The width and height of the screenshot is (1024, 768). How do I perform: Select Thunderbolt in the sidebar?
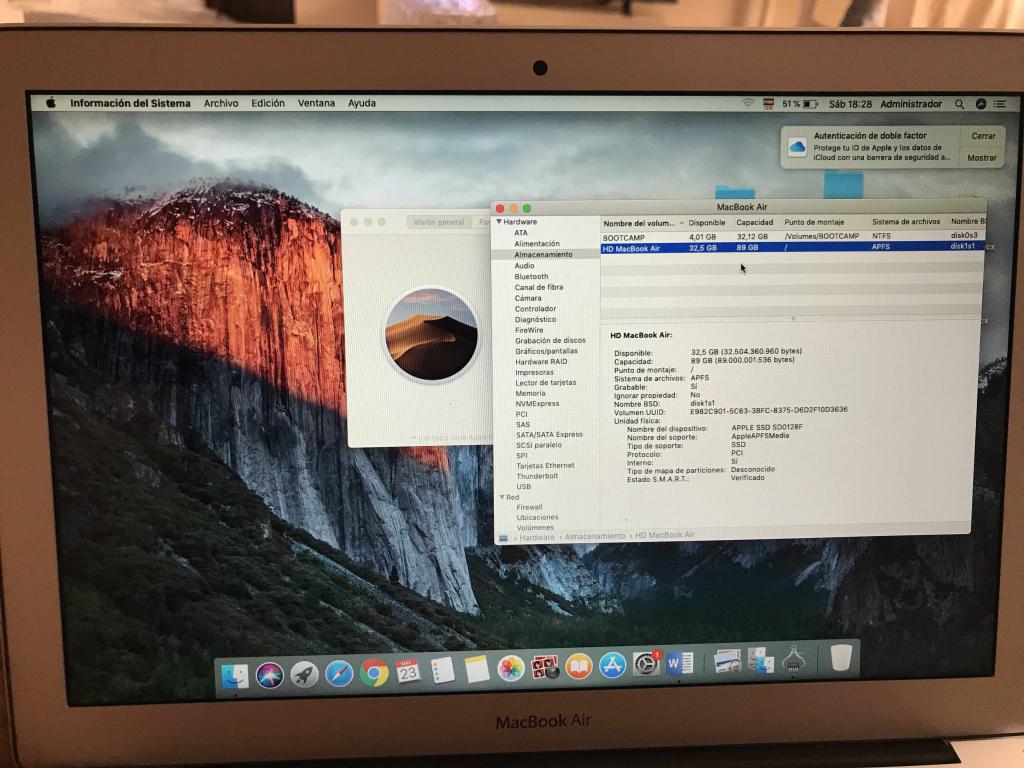pyautogui.click(x=537, y=476)
